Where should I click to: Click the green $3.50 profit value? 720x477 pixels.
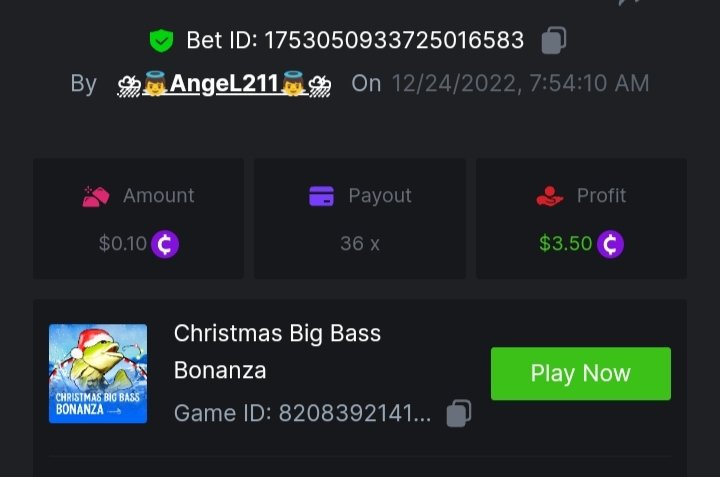(565, 243)
